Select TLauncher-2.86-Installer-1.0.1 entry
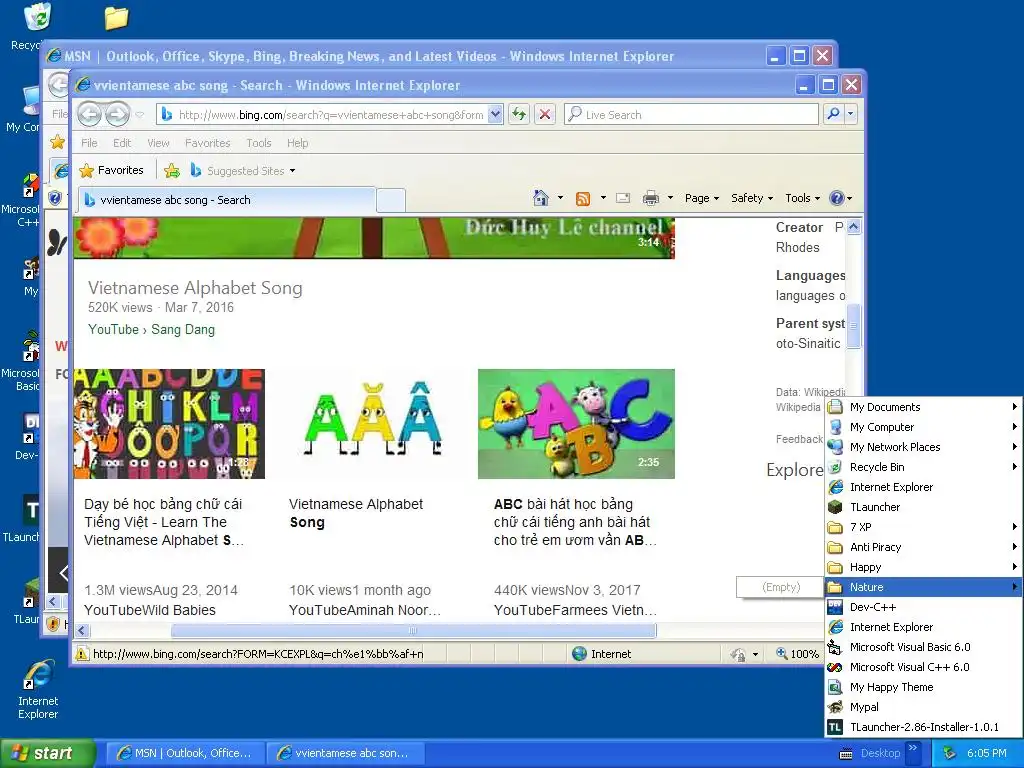 coord(923,727)
